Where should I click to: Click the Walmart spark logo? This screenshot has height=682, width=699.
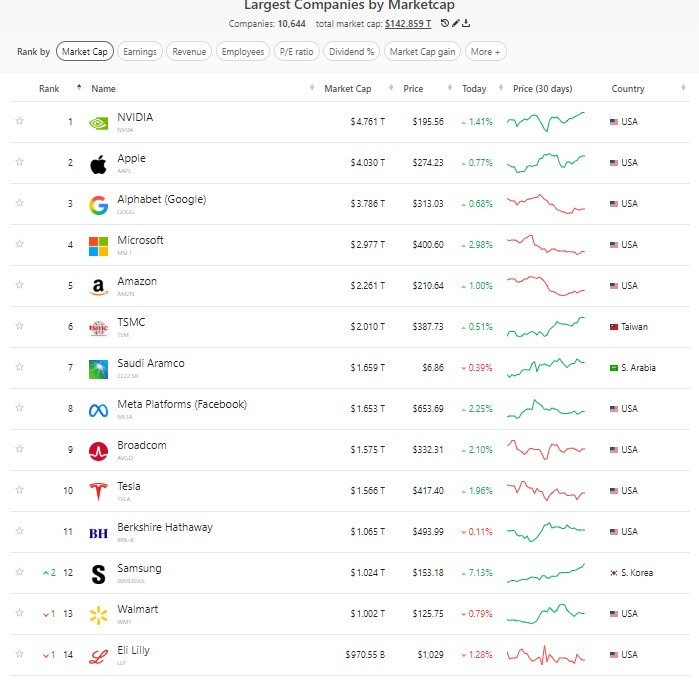click(98, 614)
